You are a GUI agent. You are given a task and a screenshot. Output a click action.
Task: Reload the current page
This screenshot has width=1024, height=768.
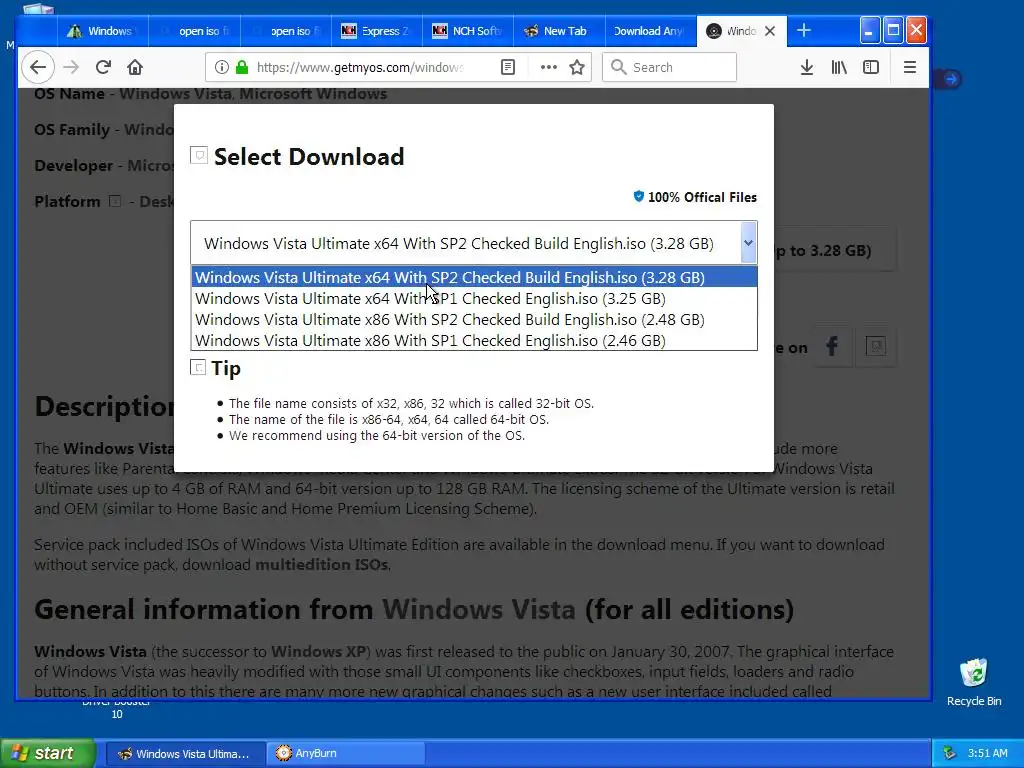[x=103, y=67]
